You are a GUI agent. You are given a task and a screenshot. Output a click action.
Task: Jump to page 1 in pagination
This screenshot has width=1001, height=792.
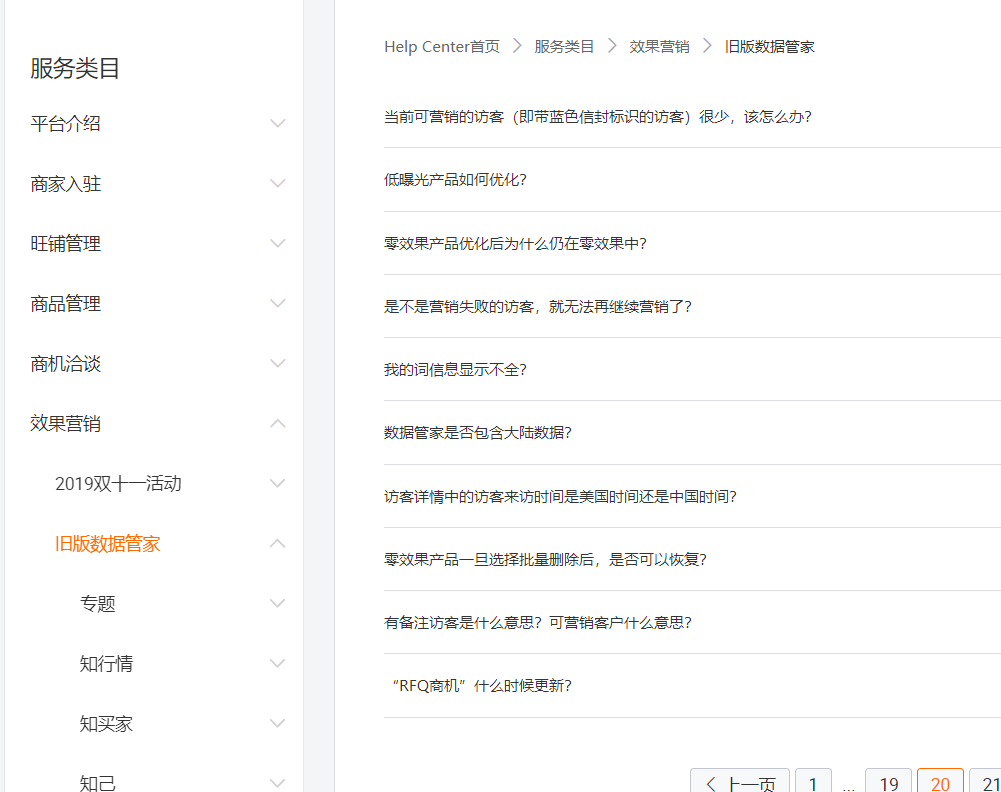[814, 782]
